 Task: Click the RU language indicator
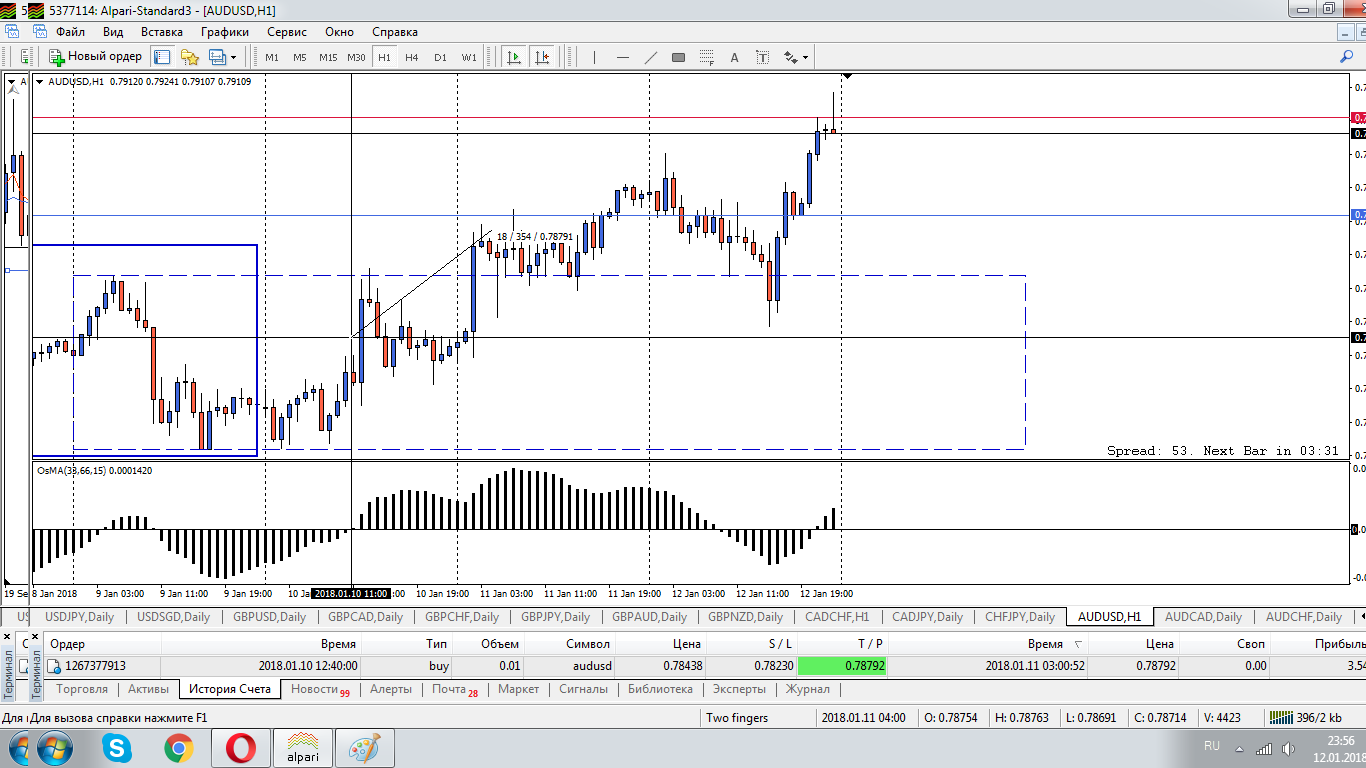1212,746
